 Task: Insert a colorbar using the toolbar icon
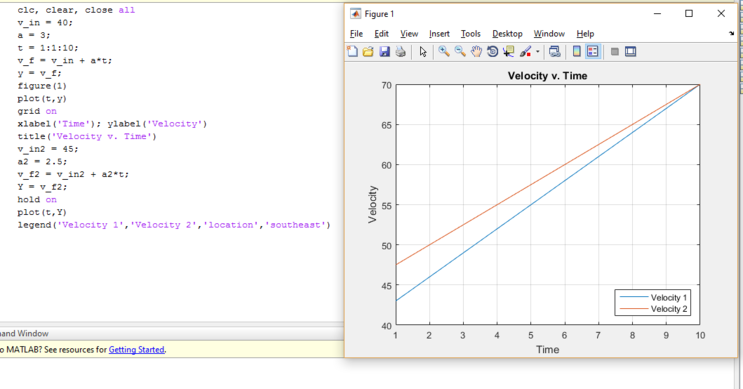577,52
